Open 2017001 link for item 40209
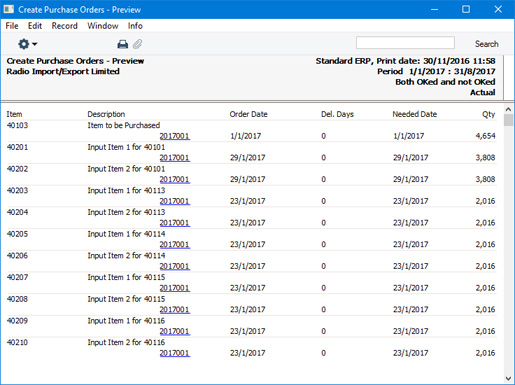 coord(175,331)
